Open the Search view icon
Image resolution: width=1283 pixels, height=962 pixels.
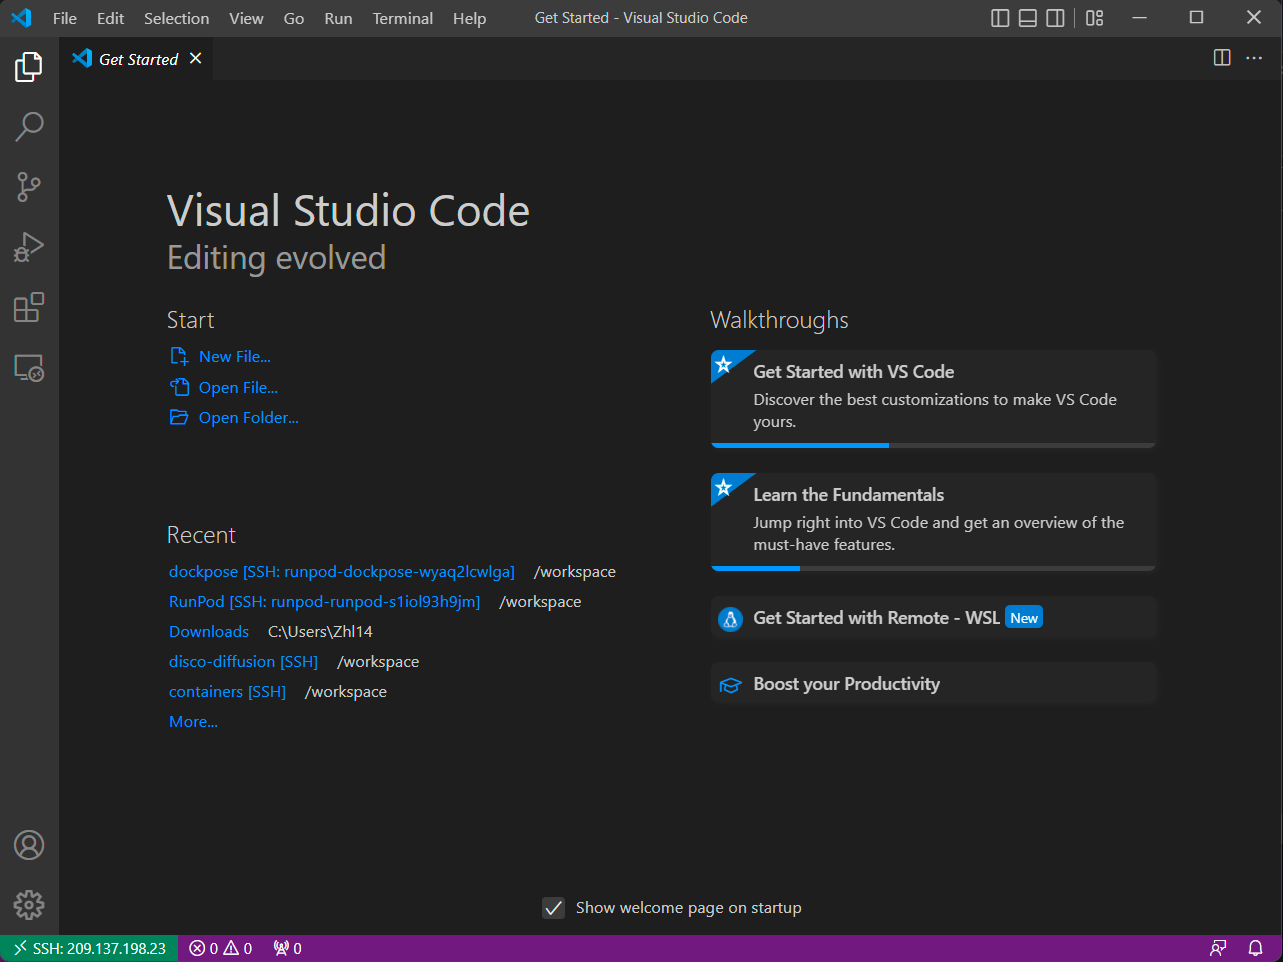coord(29,127)
